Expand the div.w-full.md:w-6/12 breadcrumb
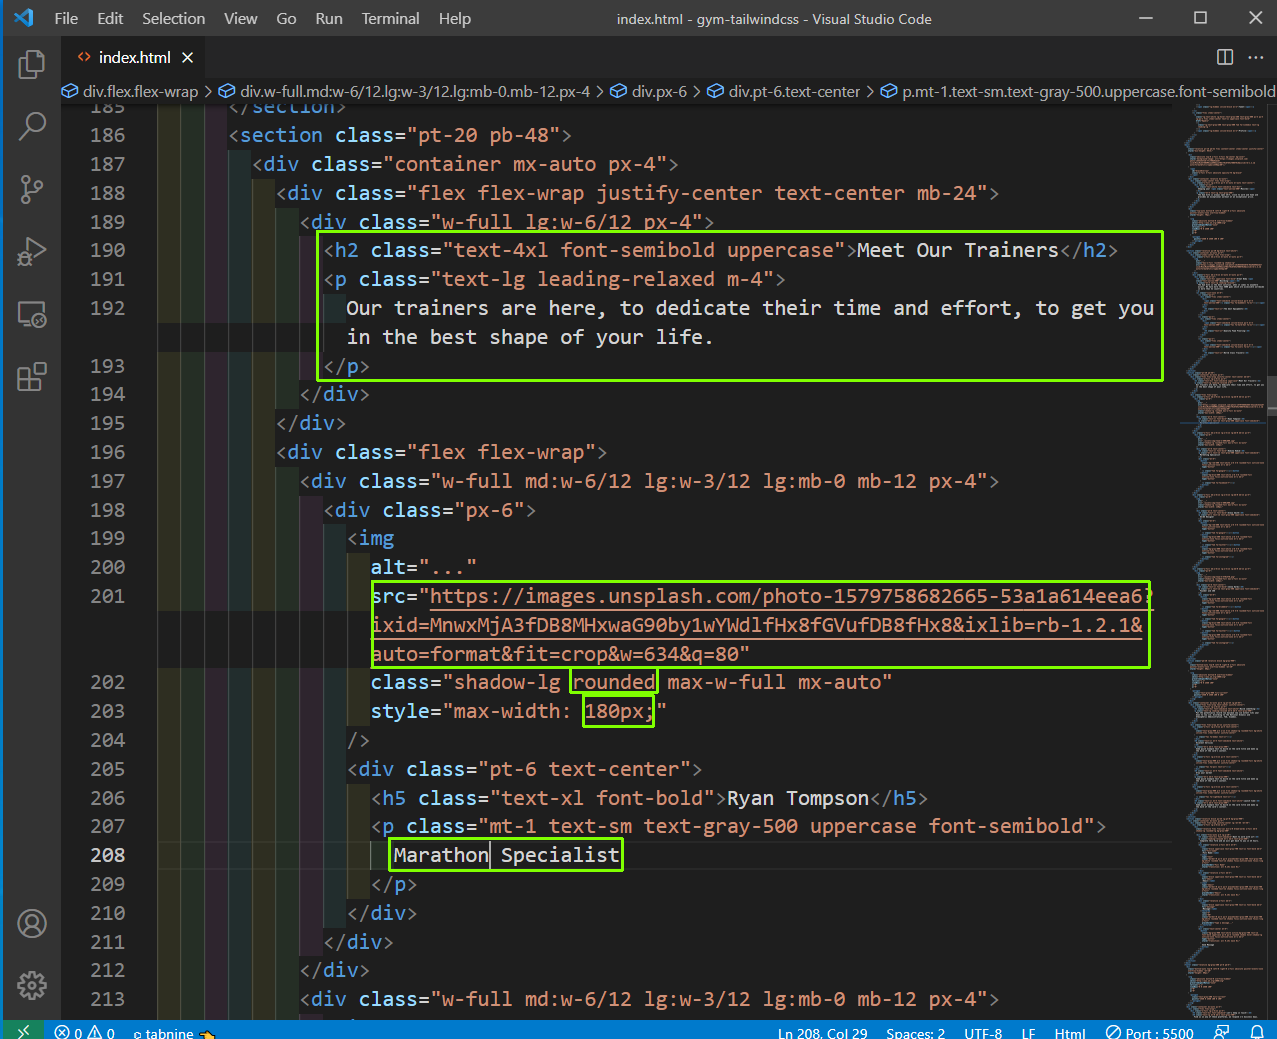 tap(405, 91)
